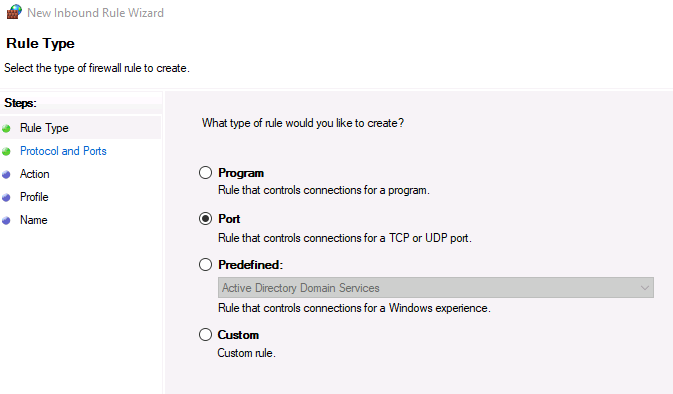The width and height of the screenshot is (673, 394).
Task: Select Action in the steps list
Action: (34, 174)
